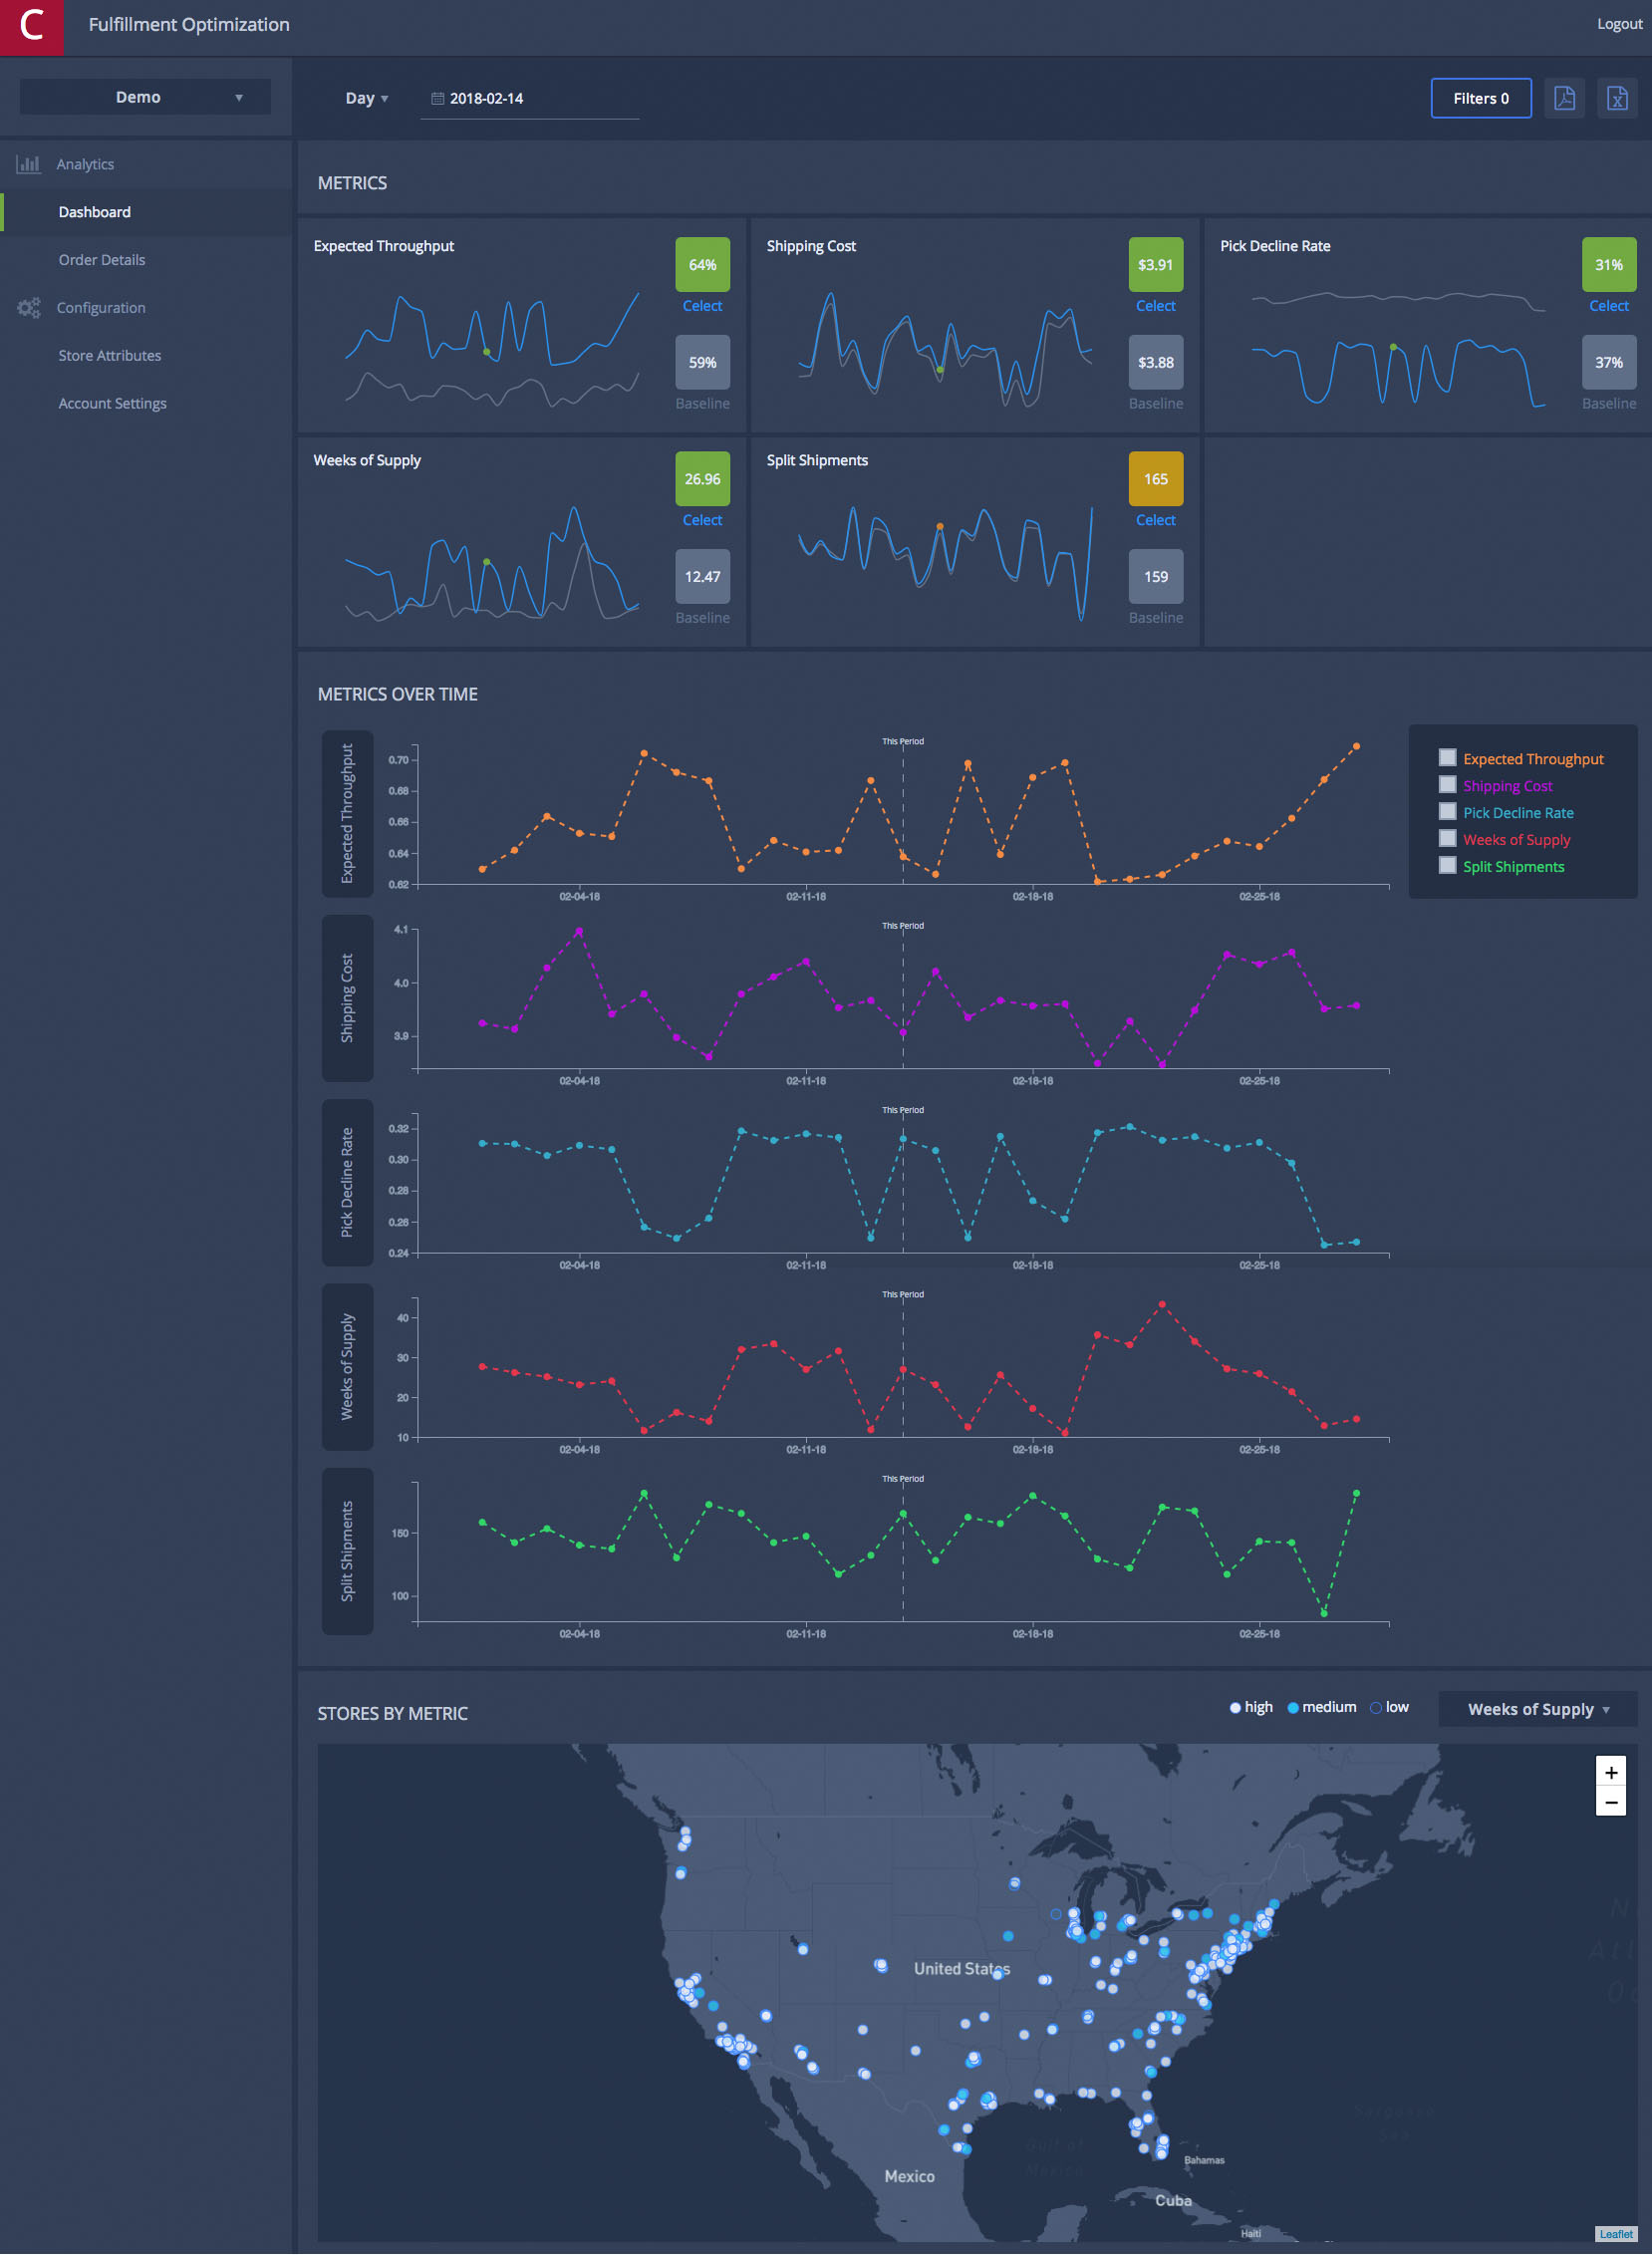1652x2255 pixels.
Task: Zoom in on the stores map
Action: (1610, 1771)
